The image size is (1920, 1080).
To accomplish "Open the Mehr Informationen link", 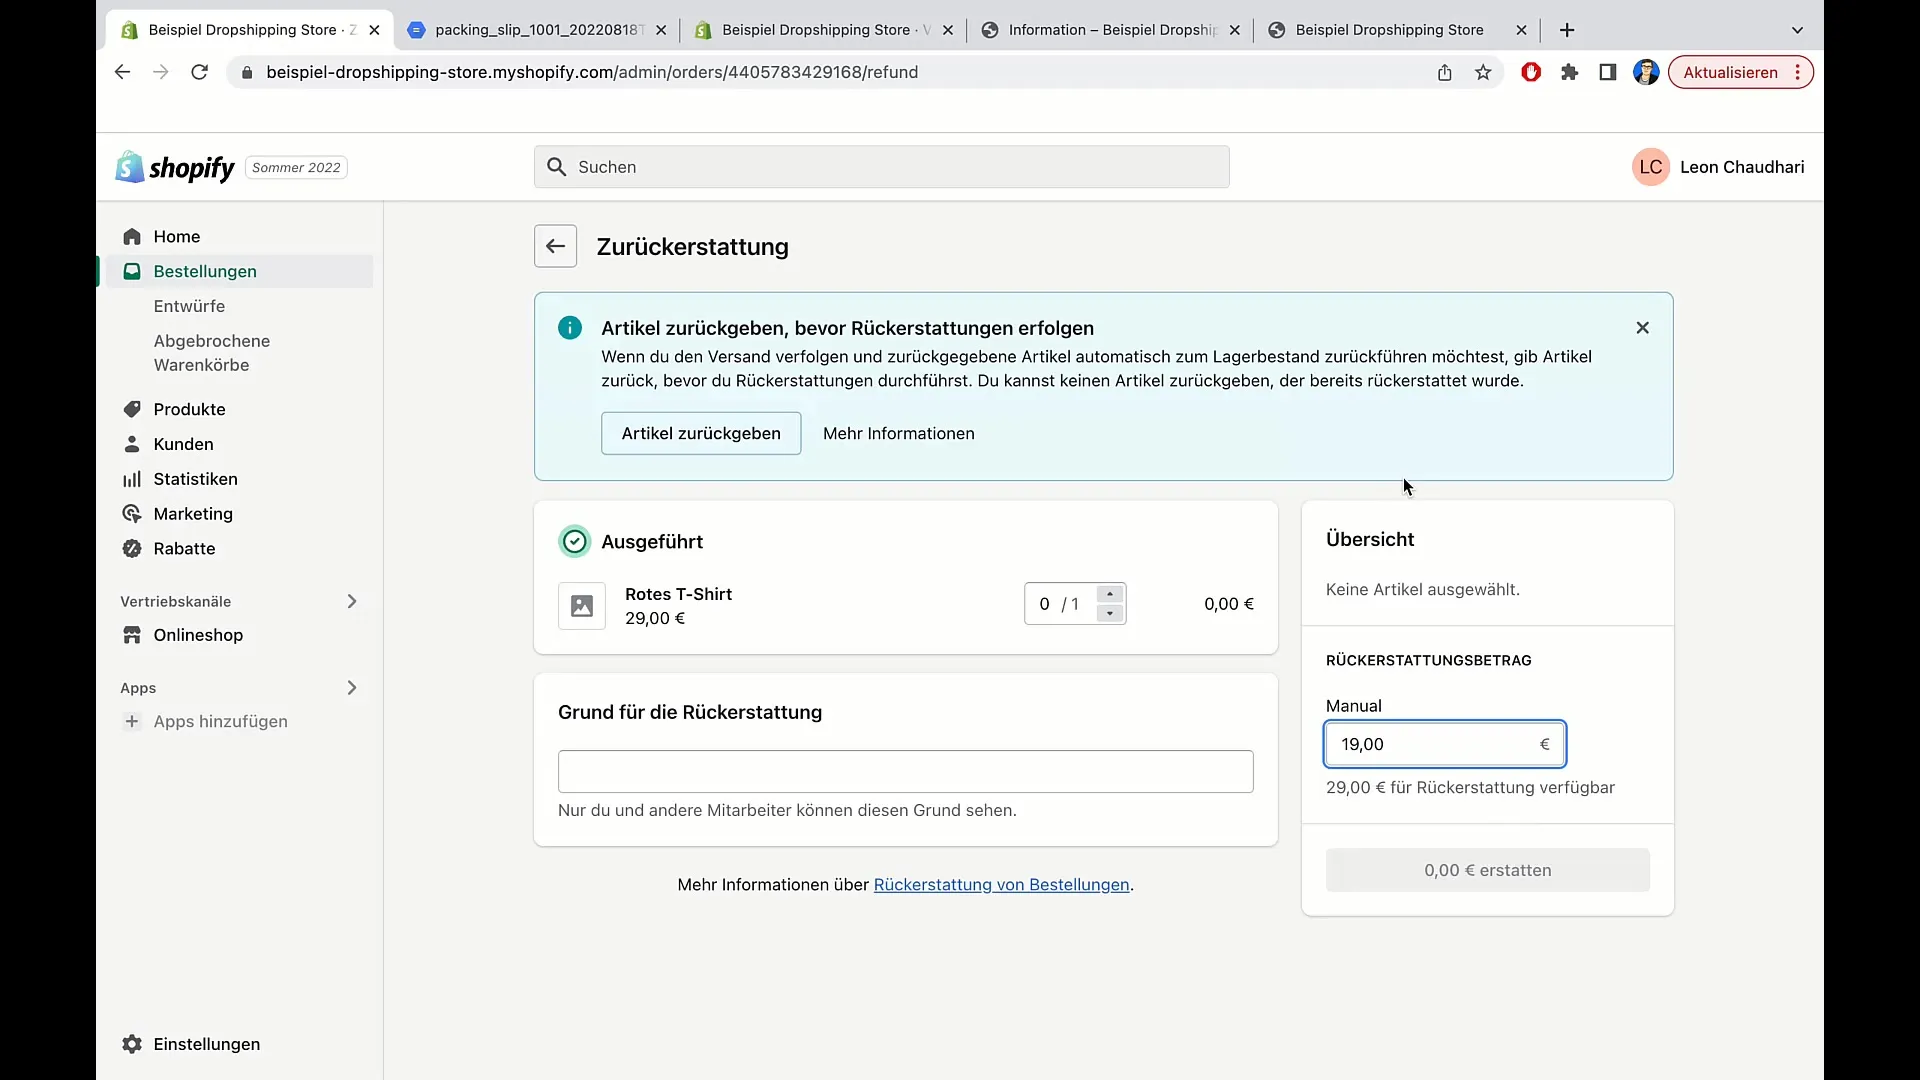I will (x=898, y=433).
